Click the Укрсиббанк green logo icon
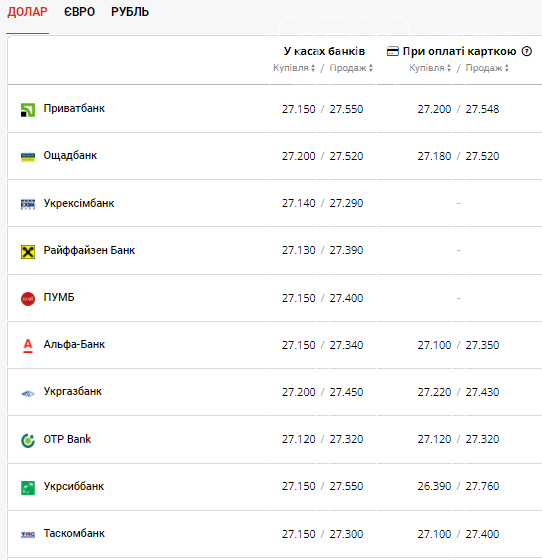This screenshot has height=560, width=542. point(28,488)
